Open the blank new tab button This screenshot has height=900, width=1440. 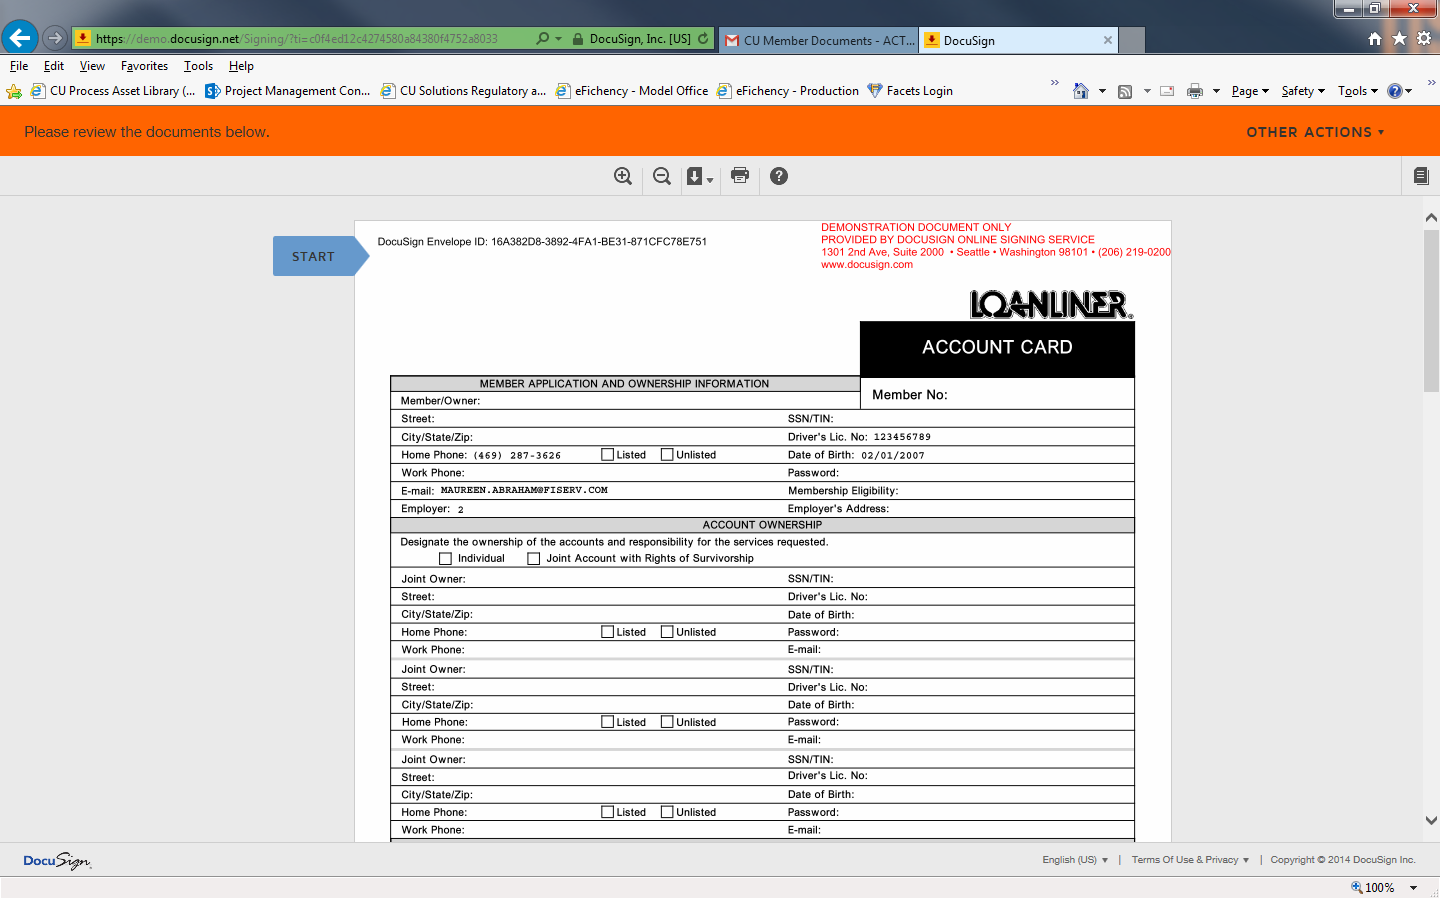[1131, 40]
